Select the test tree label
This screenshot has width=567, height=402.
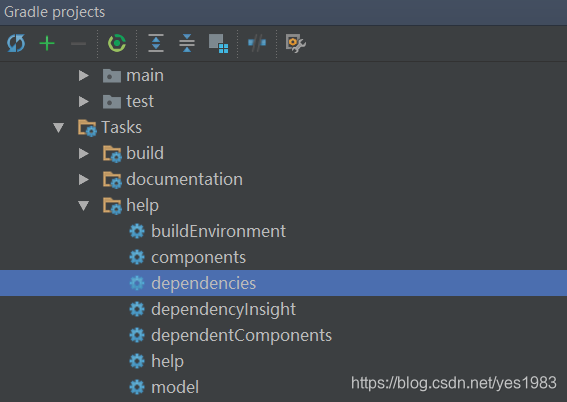pos(140,102)
